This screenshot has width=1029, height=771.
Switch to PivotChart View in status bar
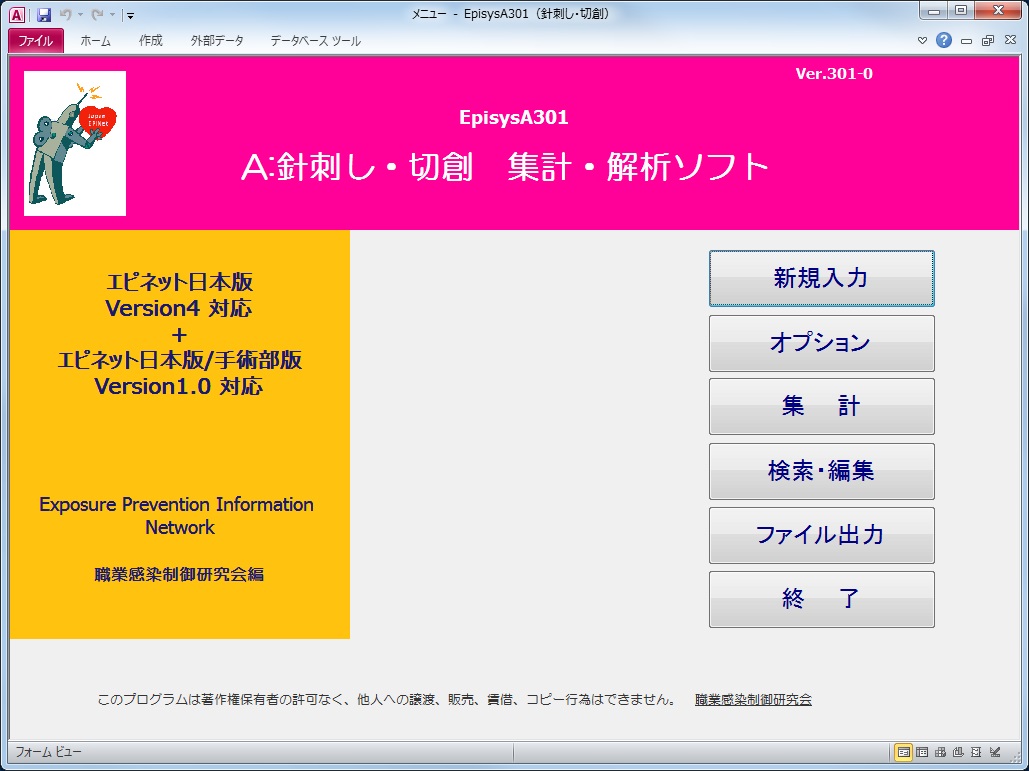(958, 752)
